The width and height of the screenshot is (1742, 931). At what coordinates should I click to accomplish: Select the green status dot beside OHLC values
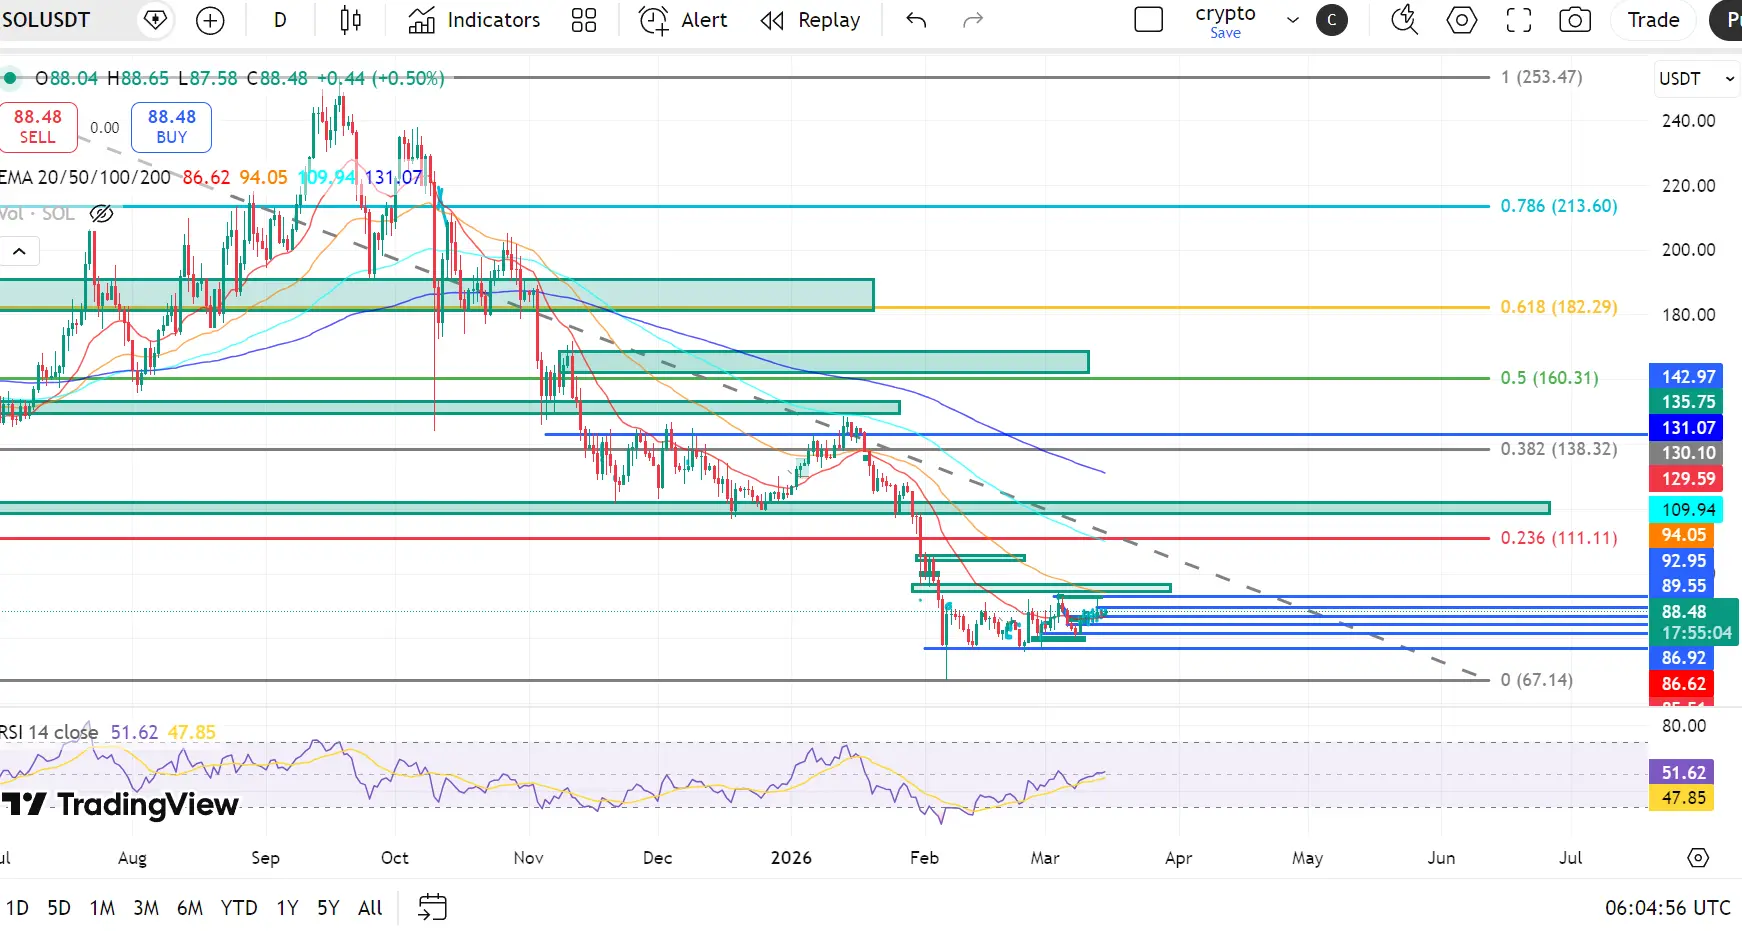(x=10, y=77)
